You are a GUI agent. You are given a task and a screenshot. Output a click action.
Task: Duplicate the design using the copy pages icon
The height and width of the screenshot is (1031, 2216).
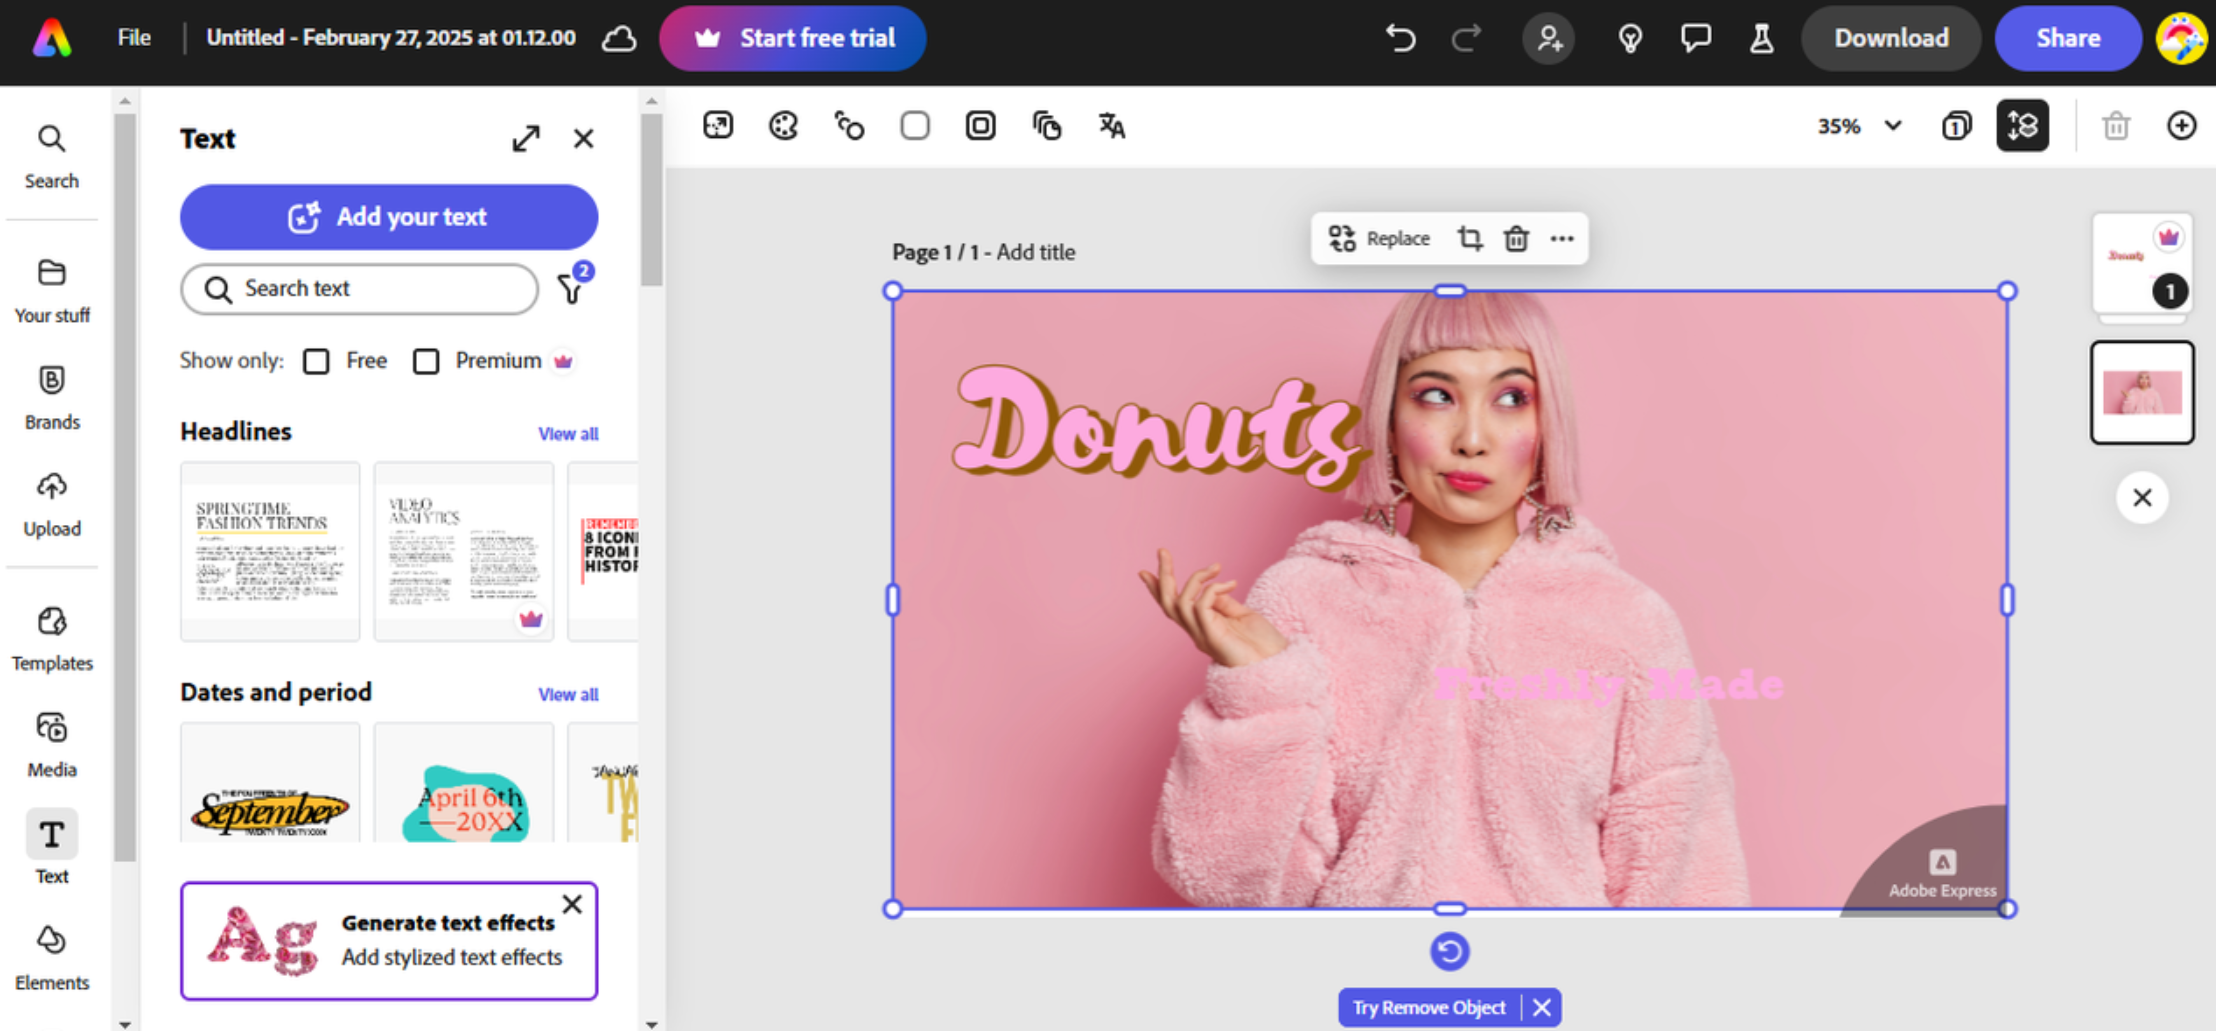tap(1046, 125)
